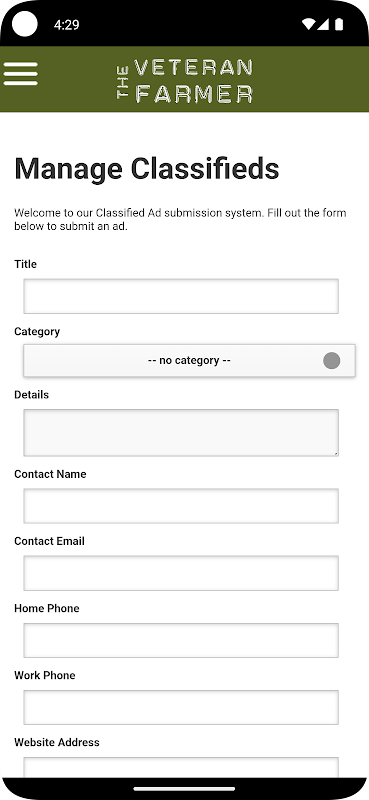Tap the Category field label

pyautogui.click(x=37, y=332)
